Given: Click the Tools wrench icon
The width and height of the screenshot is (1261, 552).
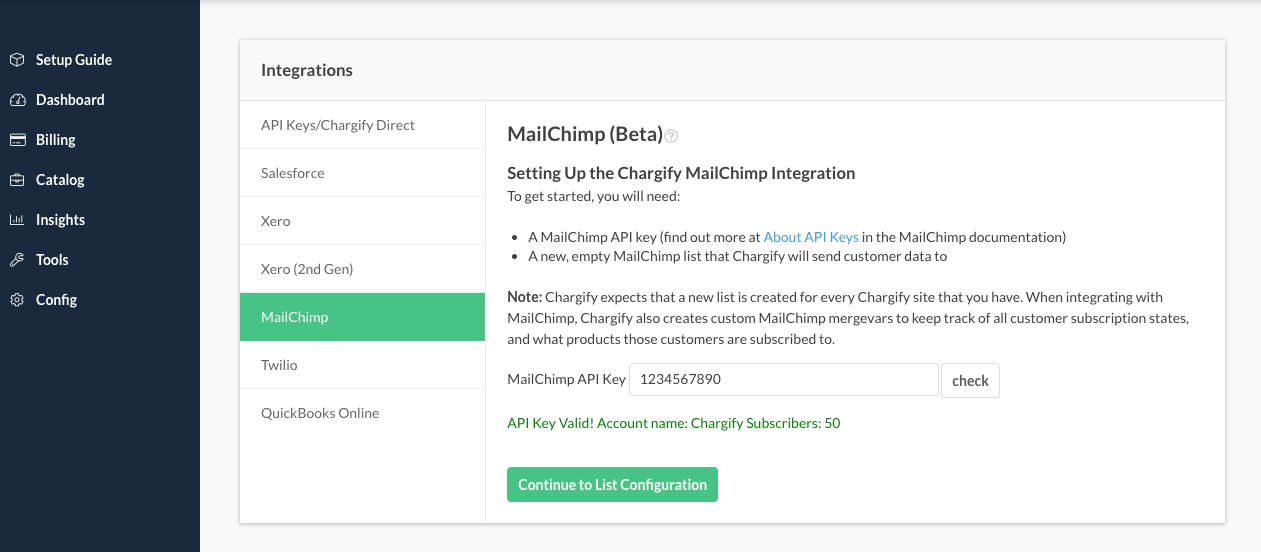Looking at the screenshot, I should click(17, 260).
